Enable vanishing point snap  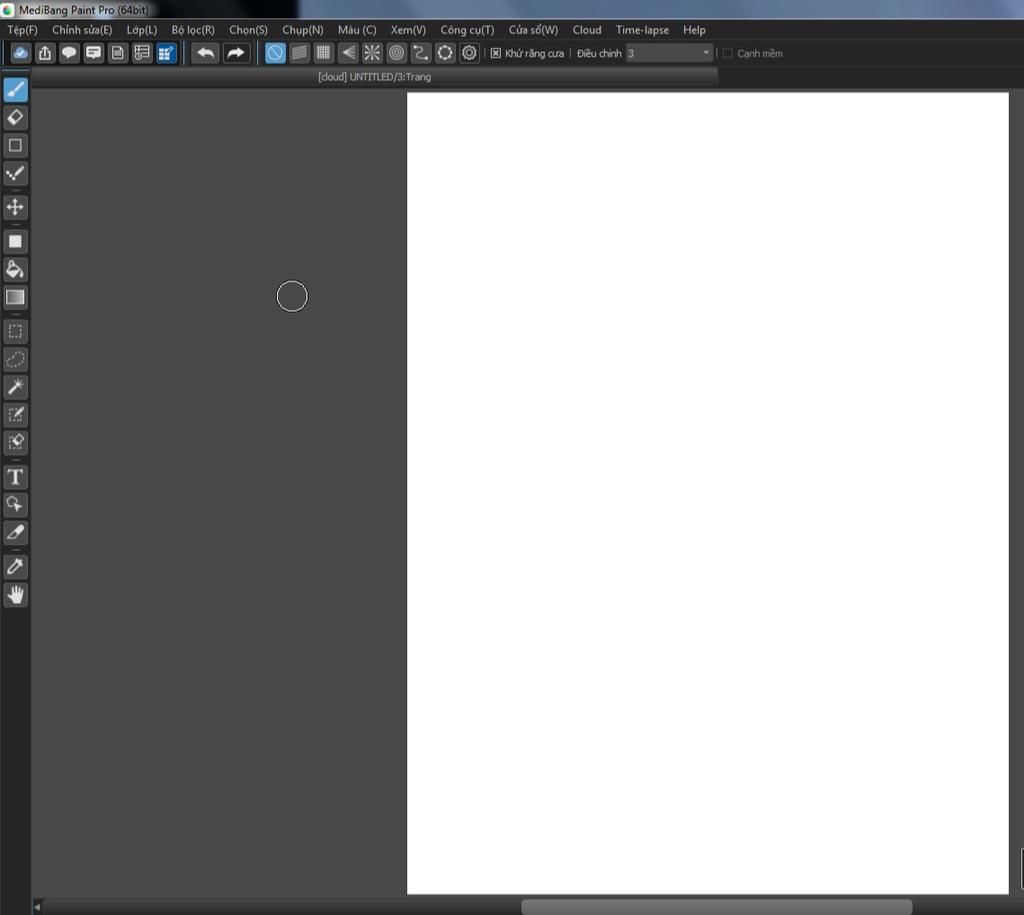(x=348, y=53)
